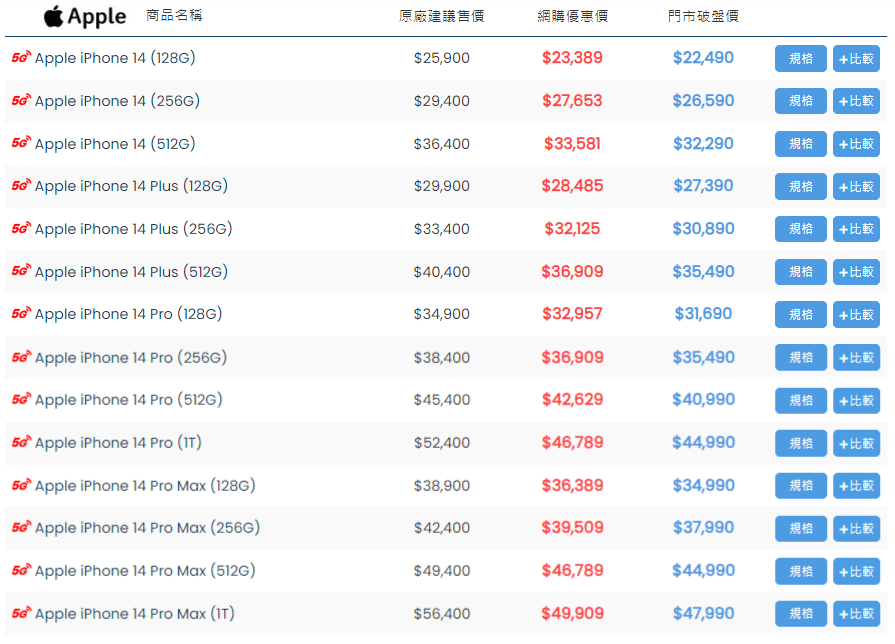Add iPhone 14 Pro Max (256G) to +比較

[x=856, y=529]
